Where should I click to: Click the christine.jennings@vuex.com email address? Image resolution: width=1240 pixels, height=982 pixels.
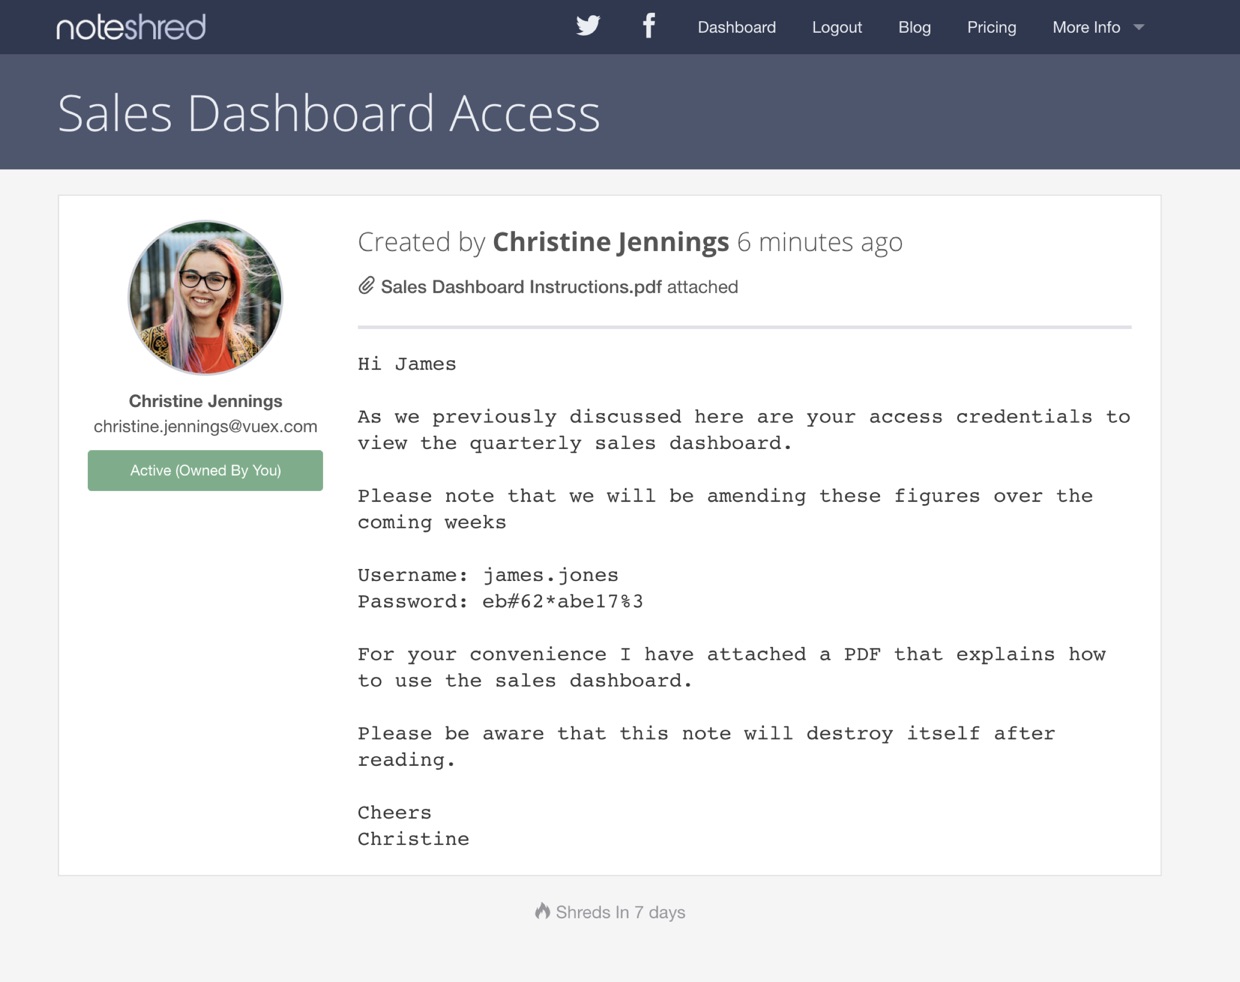(x=205, y=426)
